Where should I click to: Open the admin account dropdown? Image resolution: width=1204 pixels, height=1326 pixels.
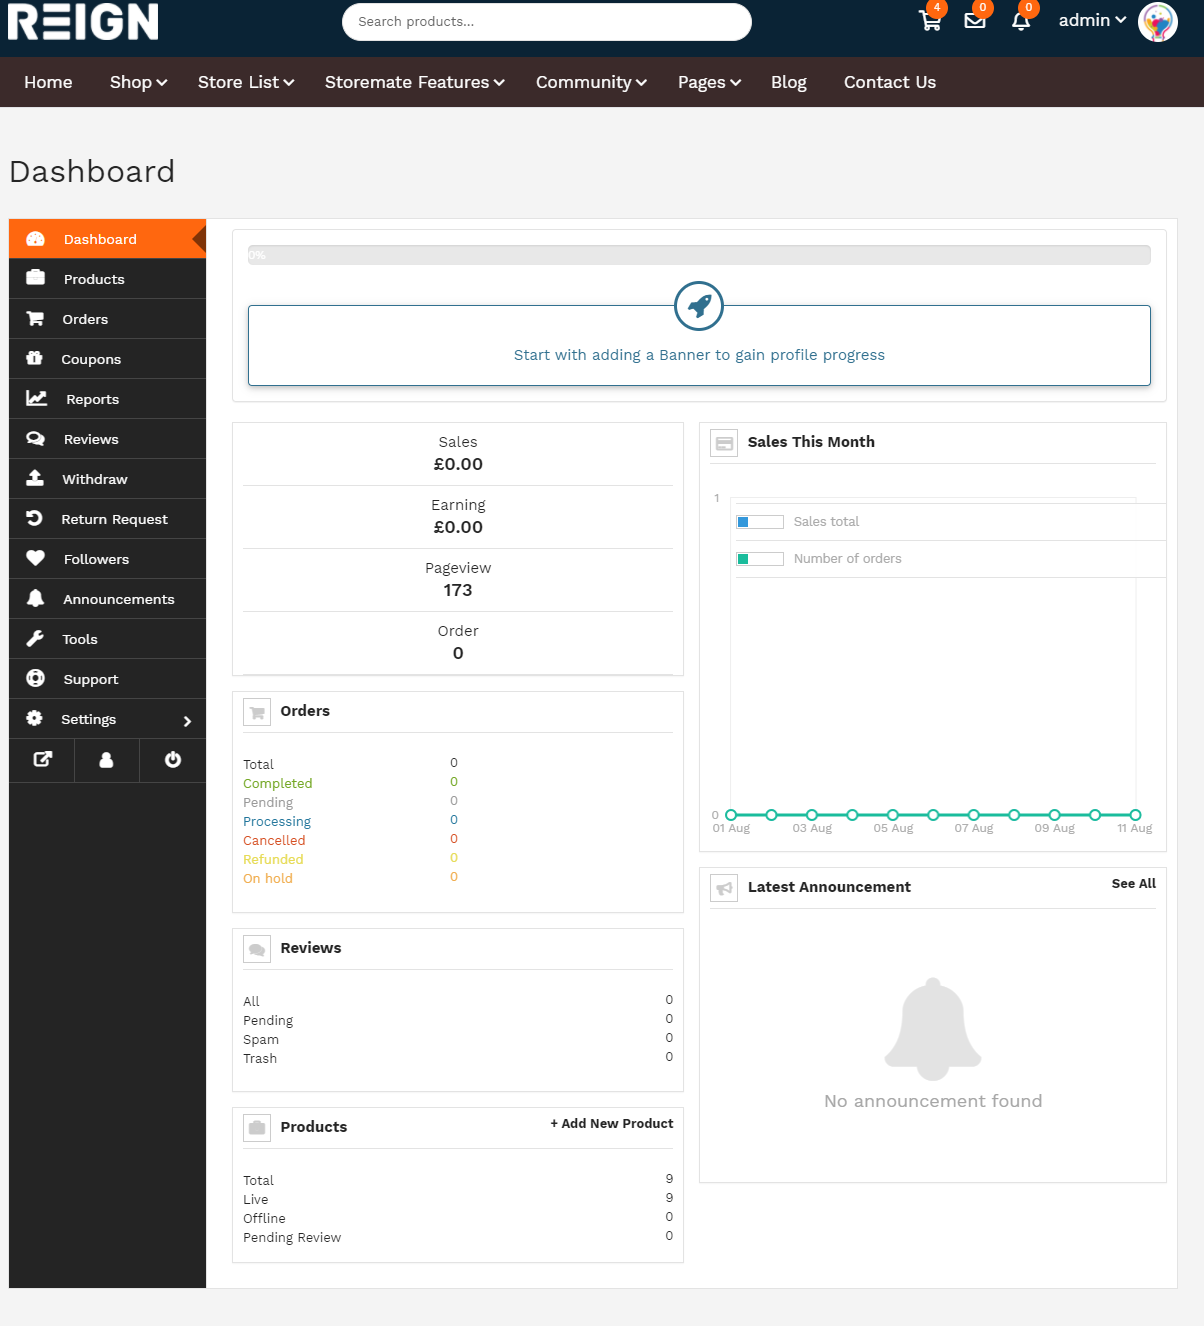[x=1092, y=20]
